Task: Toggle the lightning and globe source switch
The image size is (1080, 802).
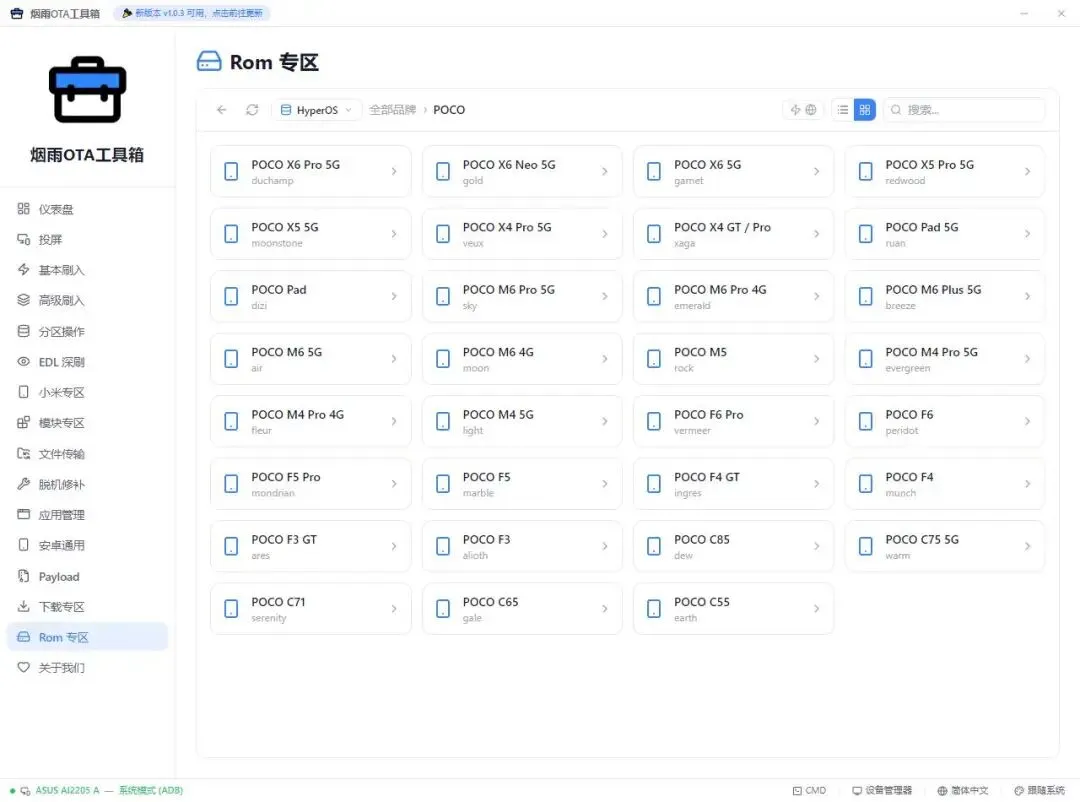Action: coord(803,110)
